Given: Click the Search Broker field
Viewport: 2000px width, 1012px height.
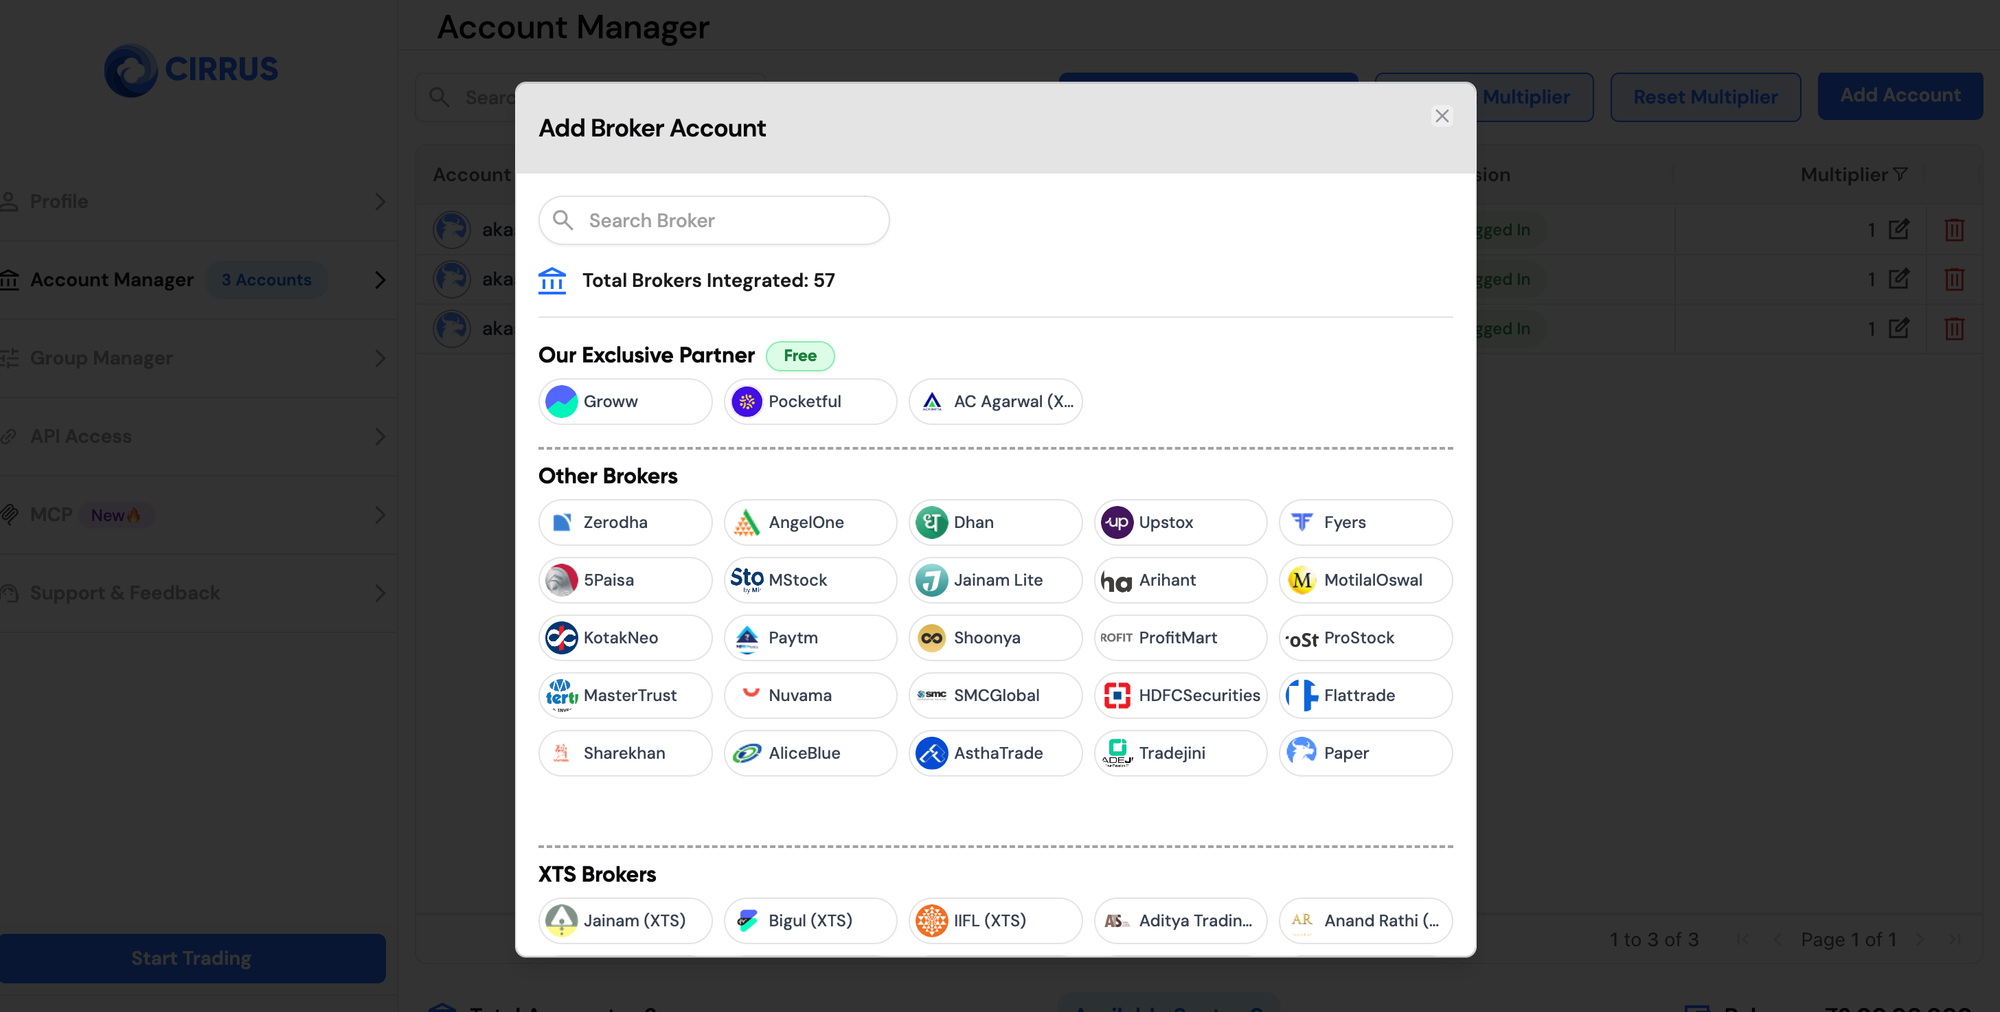Looking at the screenshot, I should coord(714,220).
